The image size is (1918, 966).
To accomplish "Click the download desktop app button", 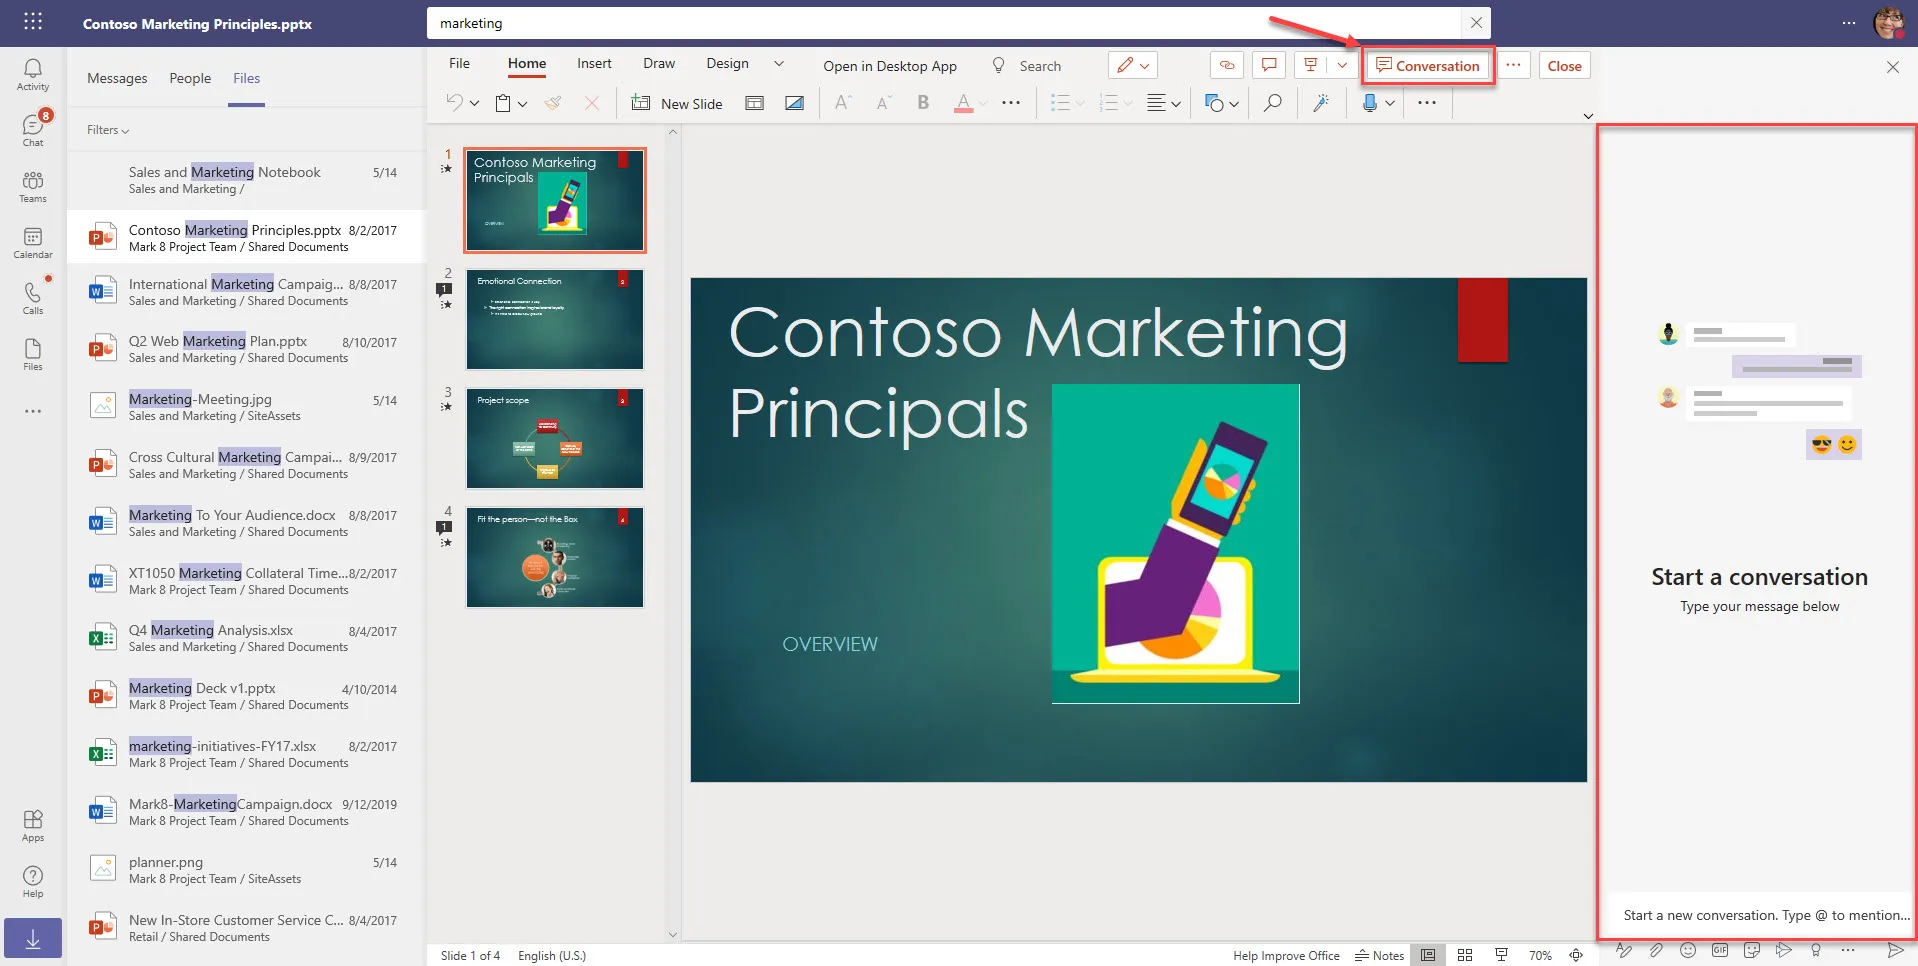I will coord(33,939).
